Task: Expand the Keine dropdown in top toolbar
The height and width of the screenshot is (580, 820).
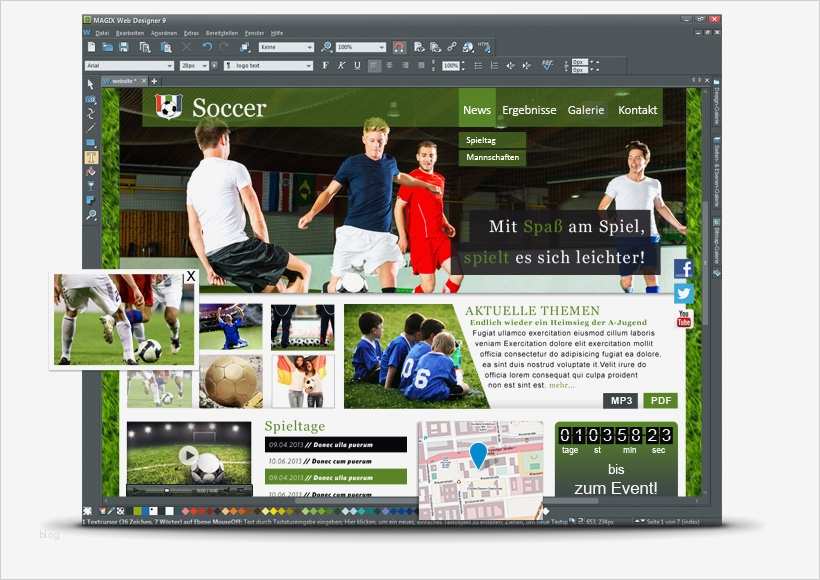Action: [286, 47]
